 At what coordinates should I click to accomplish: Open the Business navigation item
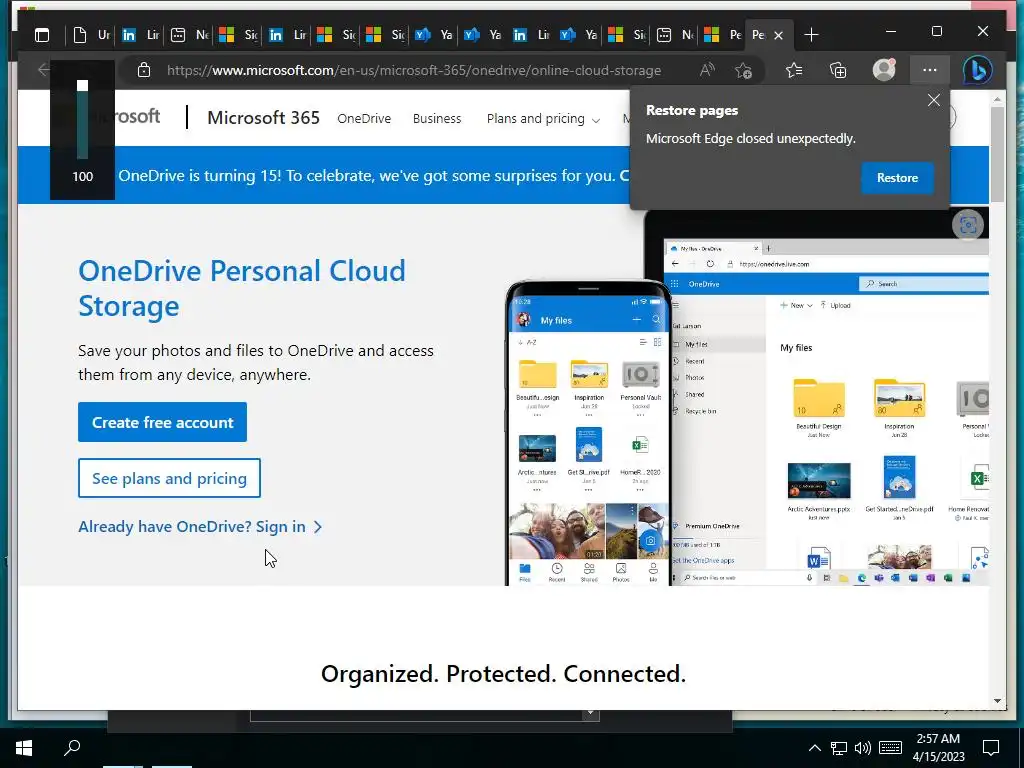pyautogui.click(x=437, y=118)
